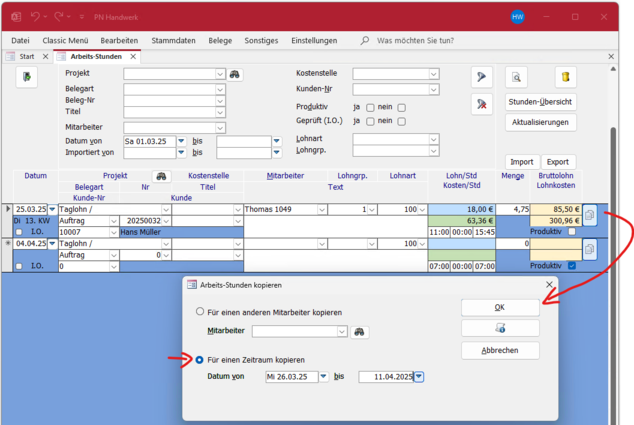Select 'Für einen Zeitraum kopieren' radio button
This screenshot has height=425, width=634.
[x=200, y=360]
